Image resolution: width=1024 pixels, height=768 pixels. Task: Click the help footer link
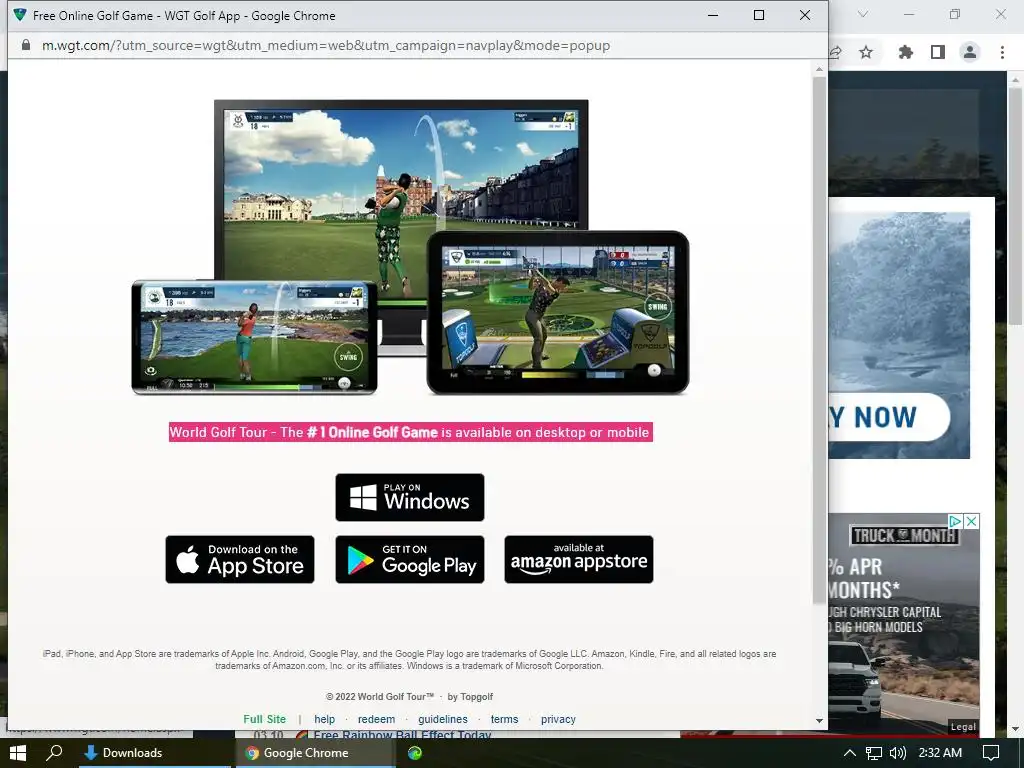[325, 719]
